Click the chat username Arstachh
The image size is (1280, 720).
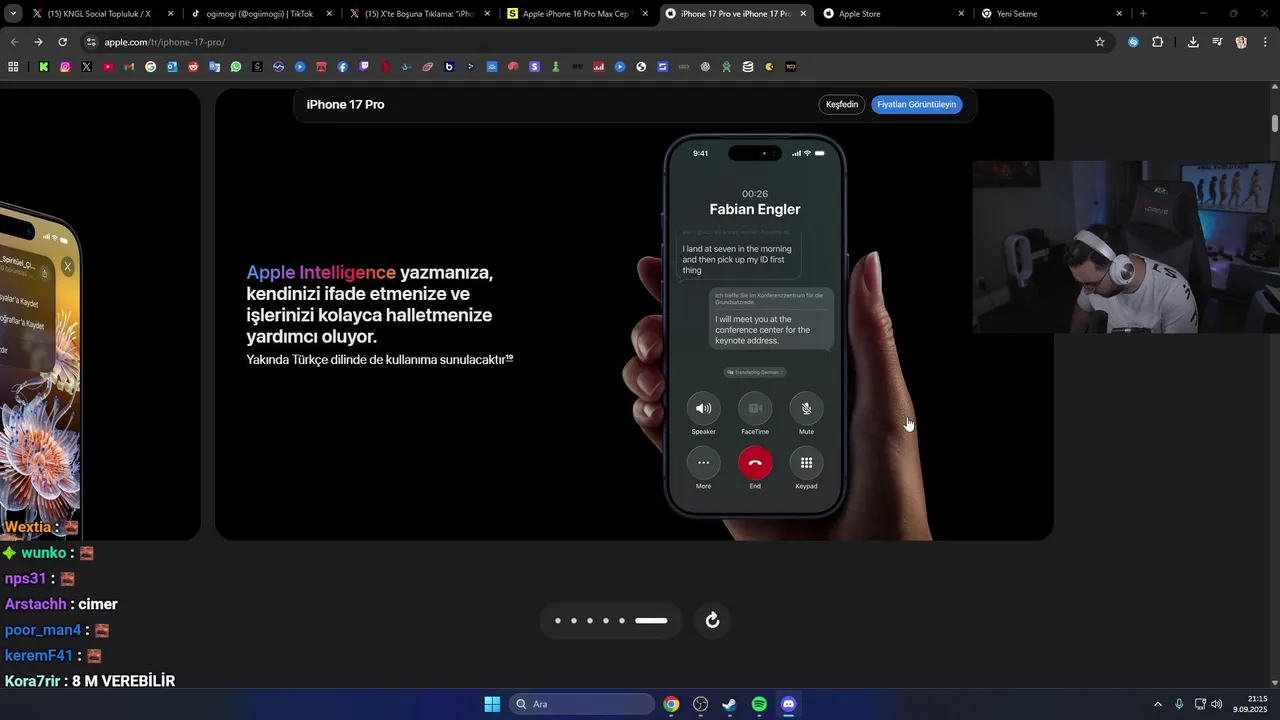[36, 604]
